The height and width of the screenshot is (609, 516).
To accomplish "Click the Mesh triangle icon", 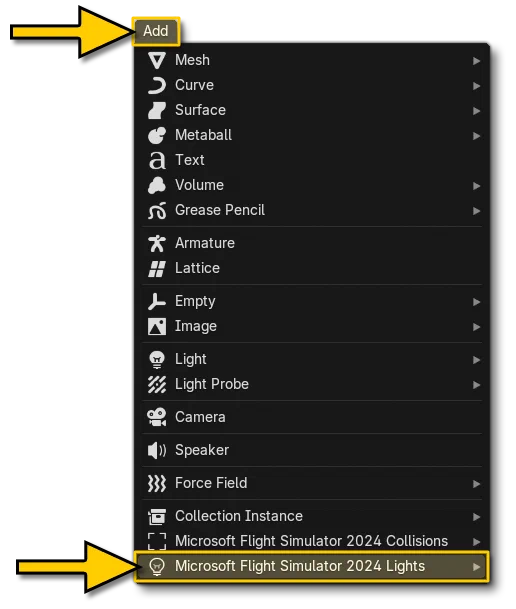I will [x=157, y=61].
